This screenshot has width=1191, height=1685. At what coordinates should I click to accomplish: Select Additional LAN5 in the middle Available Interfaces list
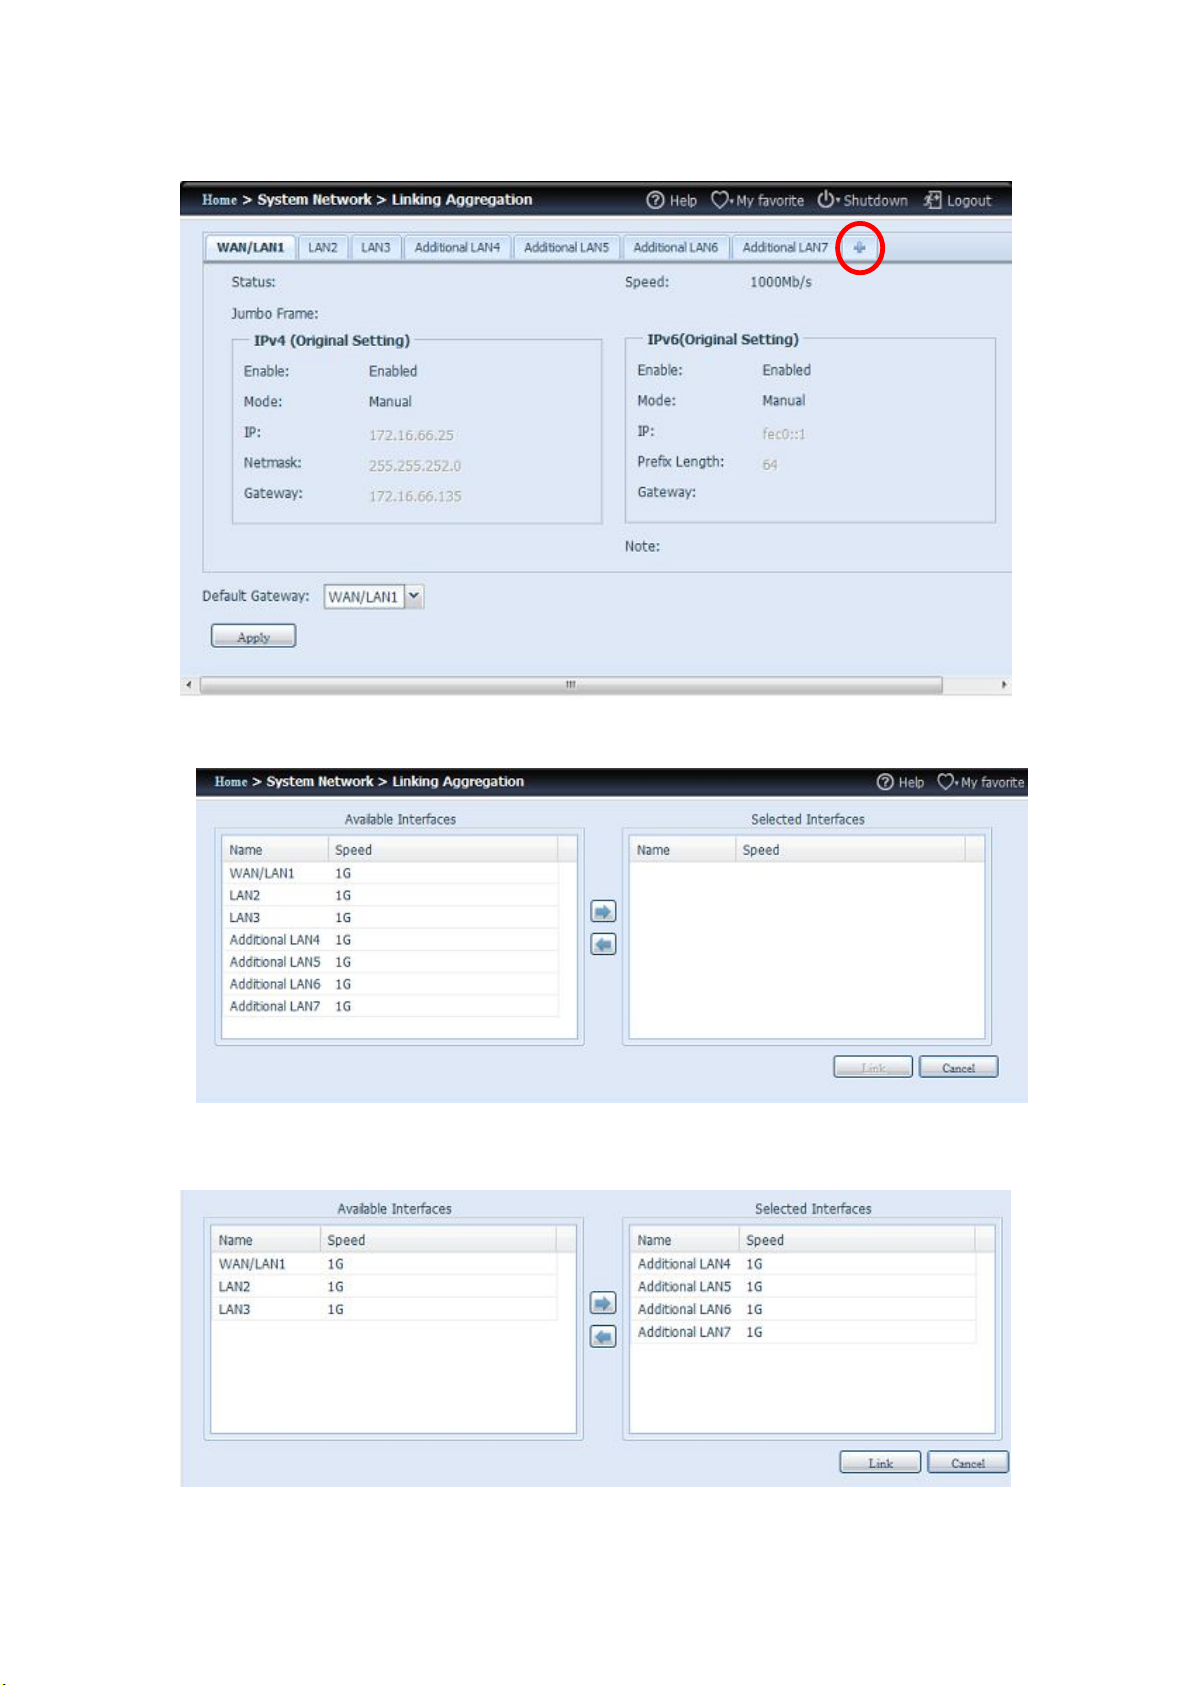click(390, 962)
